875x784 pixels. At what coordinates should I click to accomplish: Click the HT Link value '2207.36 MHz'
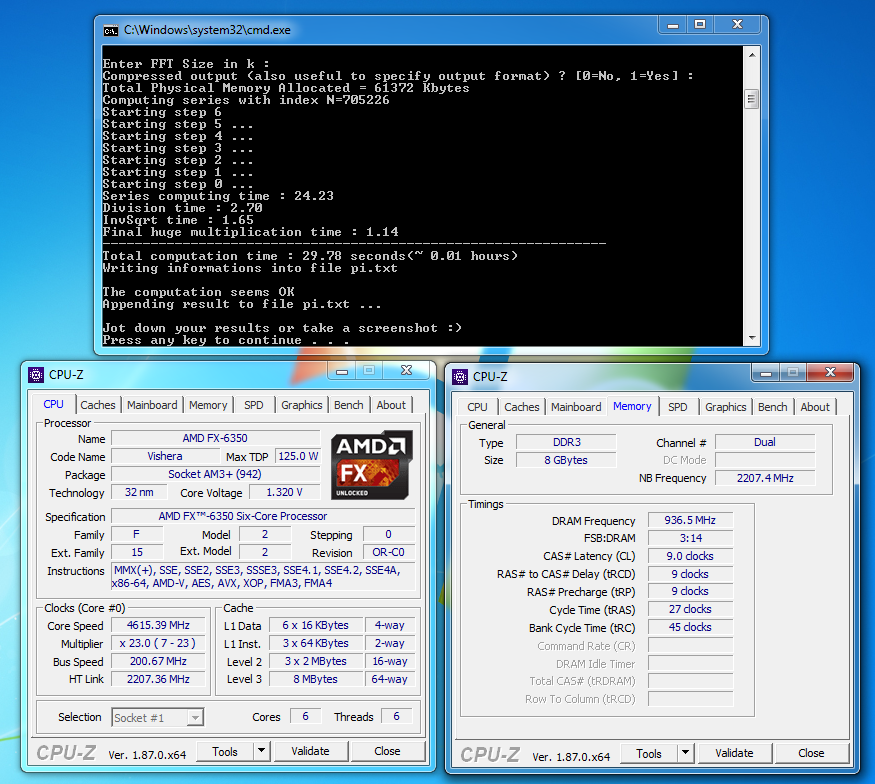click(158, 679)
